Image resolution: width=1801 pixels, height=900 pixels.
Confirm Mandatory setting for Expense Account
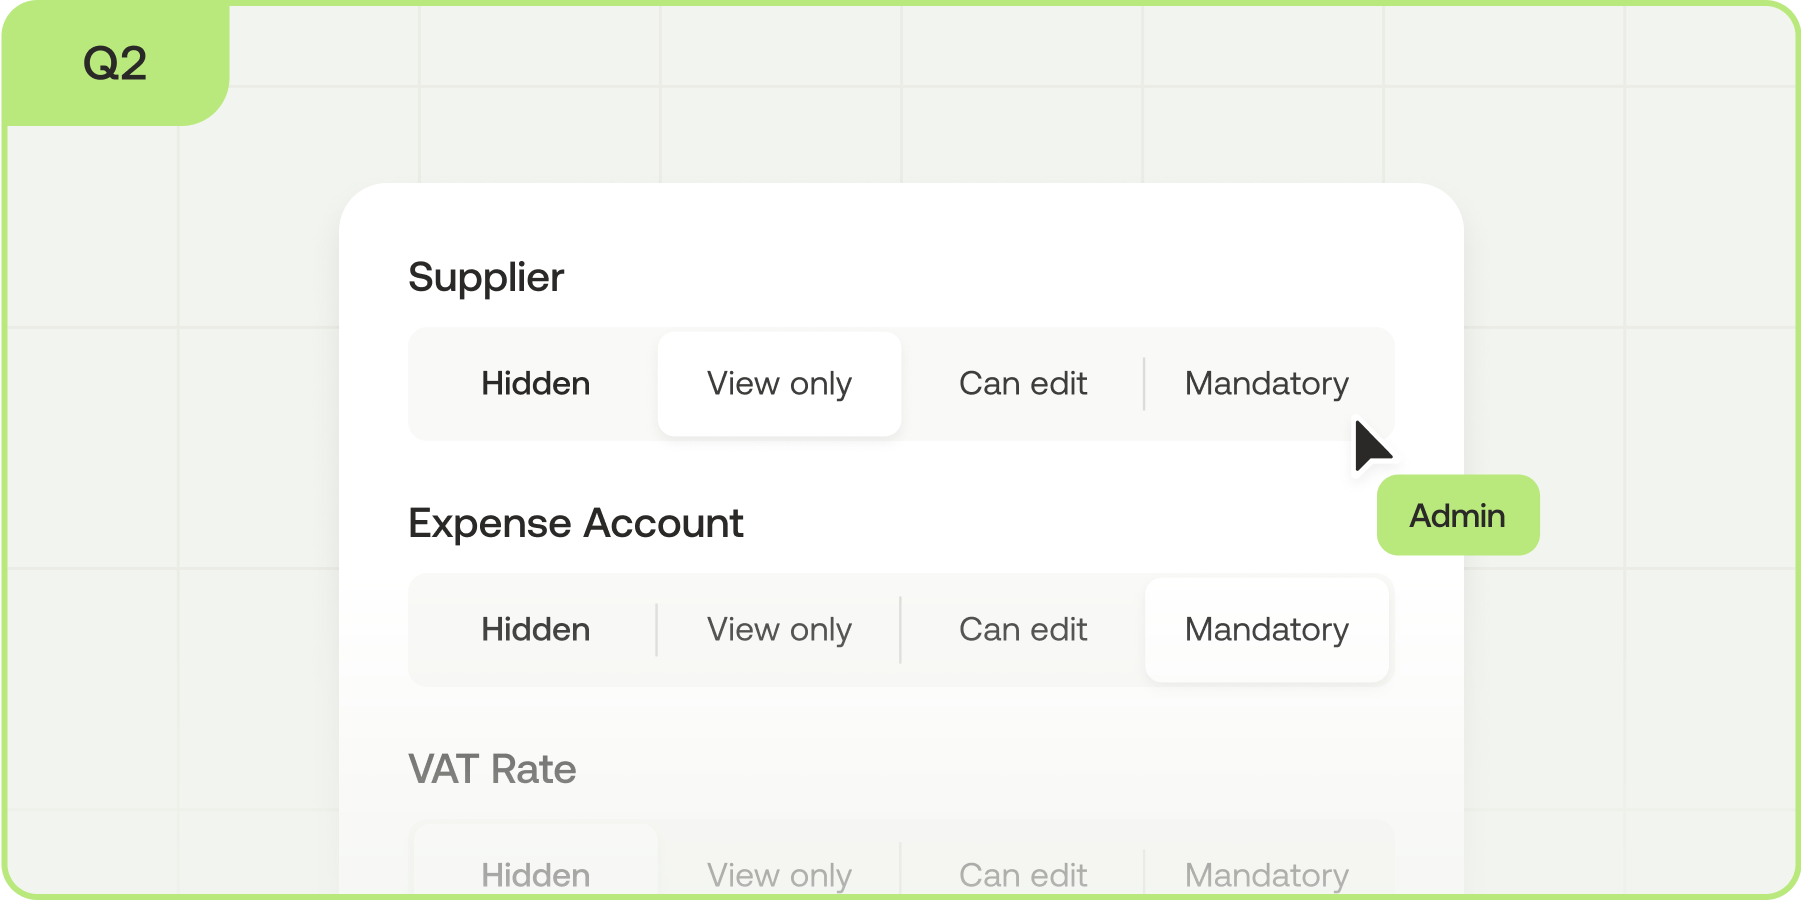[1266, 629]
